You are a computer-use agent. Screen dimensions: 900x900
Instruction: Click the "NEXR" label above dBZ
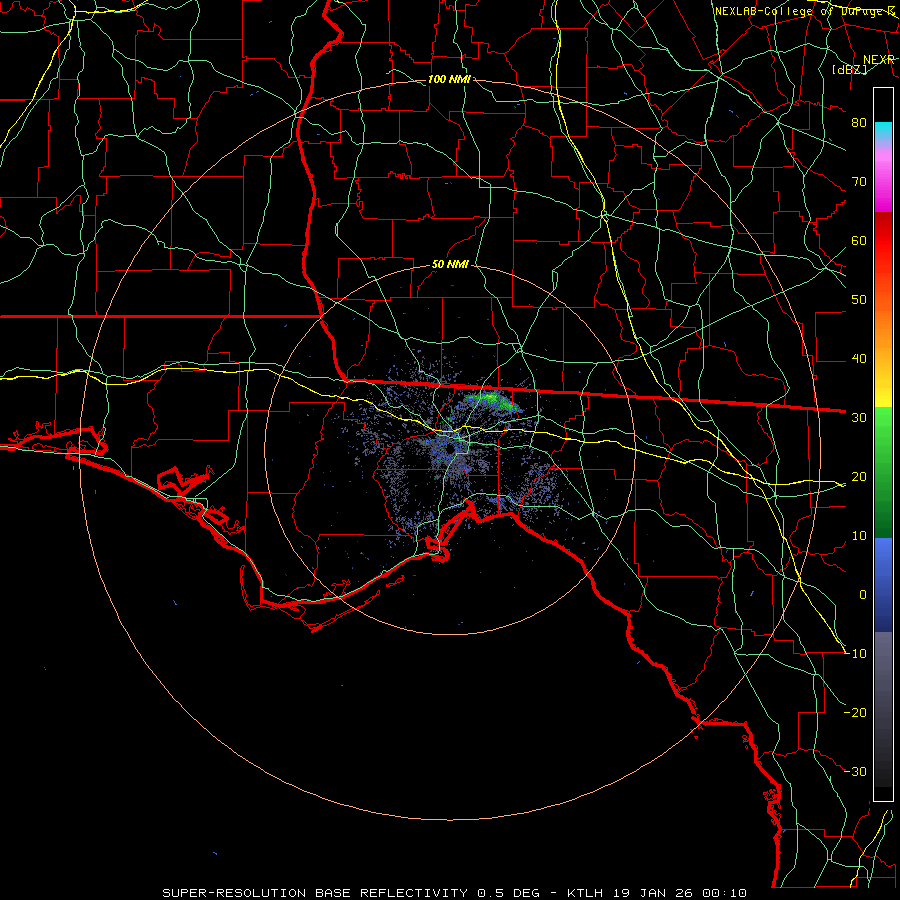point(879,60)
